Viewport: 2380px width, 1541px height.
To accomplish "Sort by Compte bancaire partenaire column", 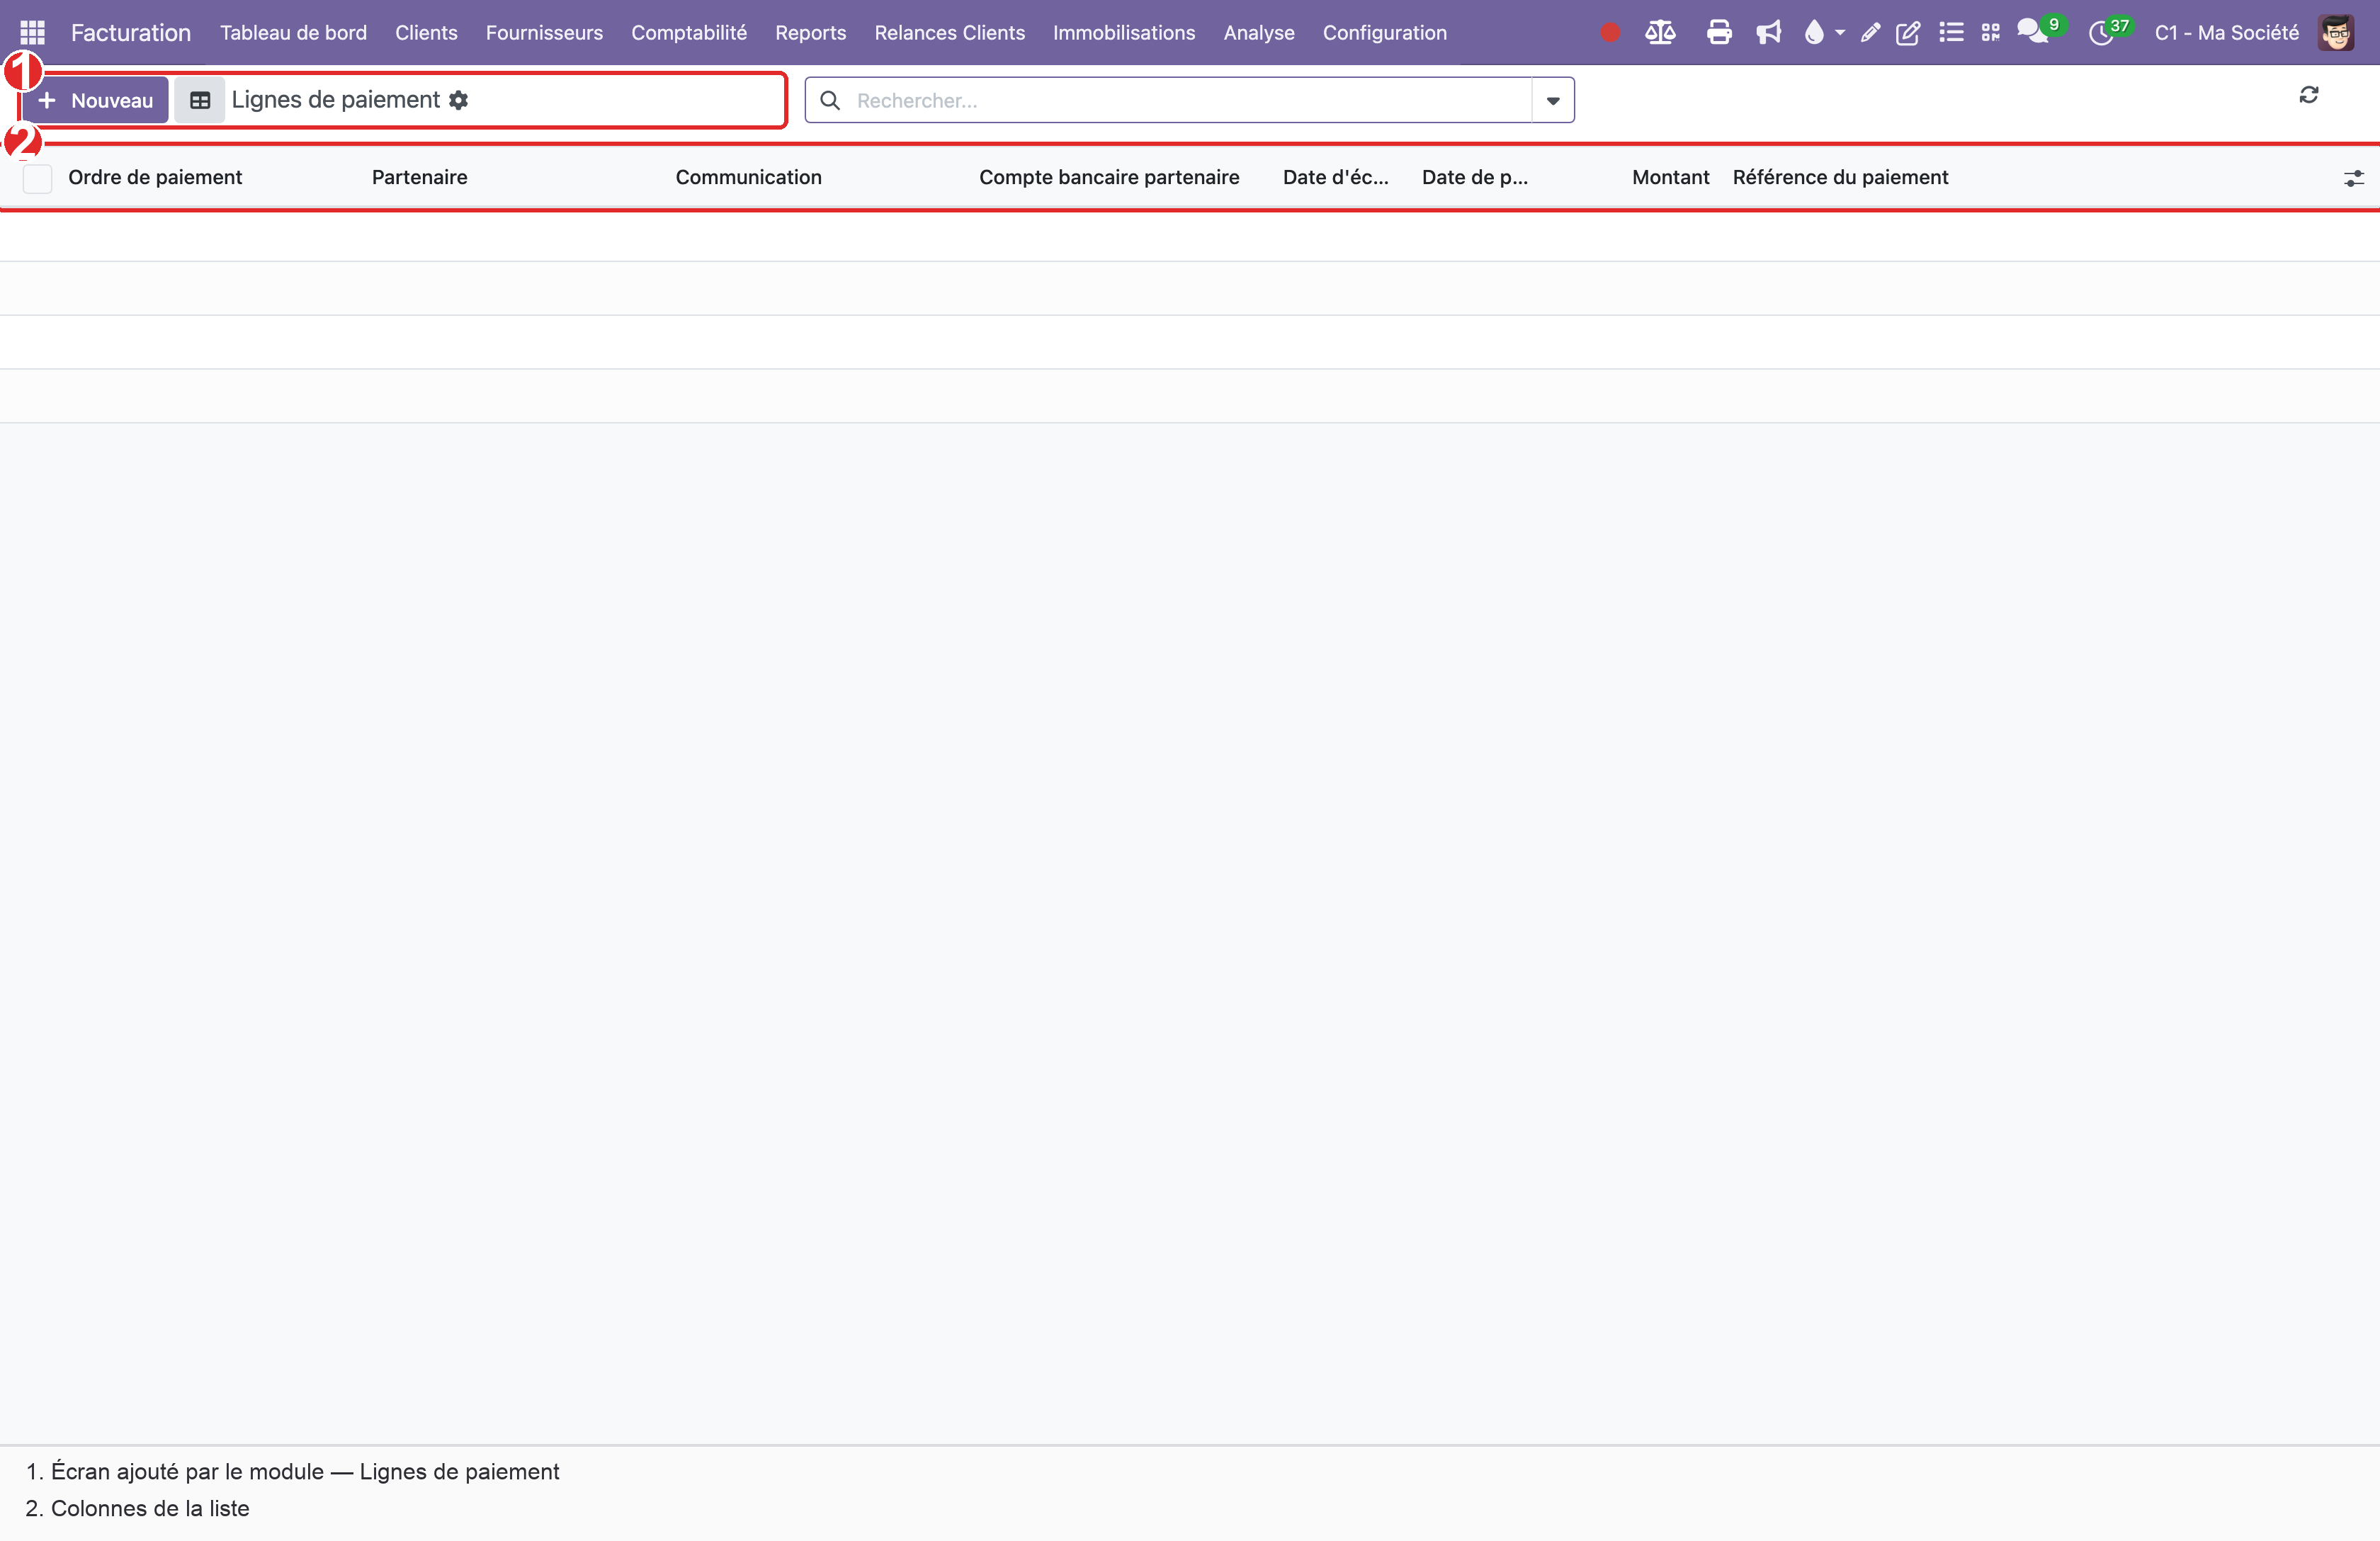I will tap(1109, 178).
